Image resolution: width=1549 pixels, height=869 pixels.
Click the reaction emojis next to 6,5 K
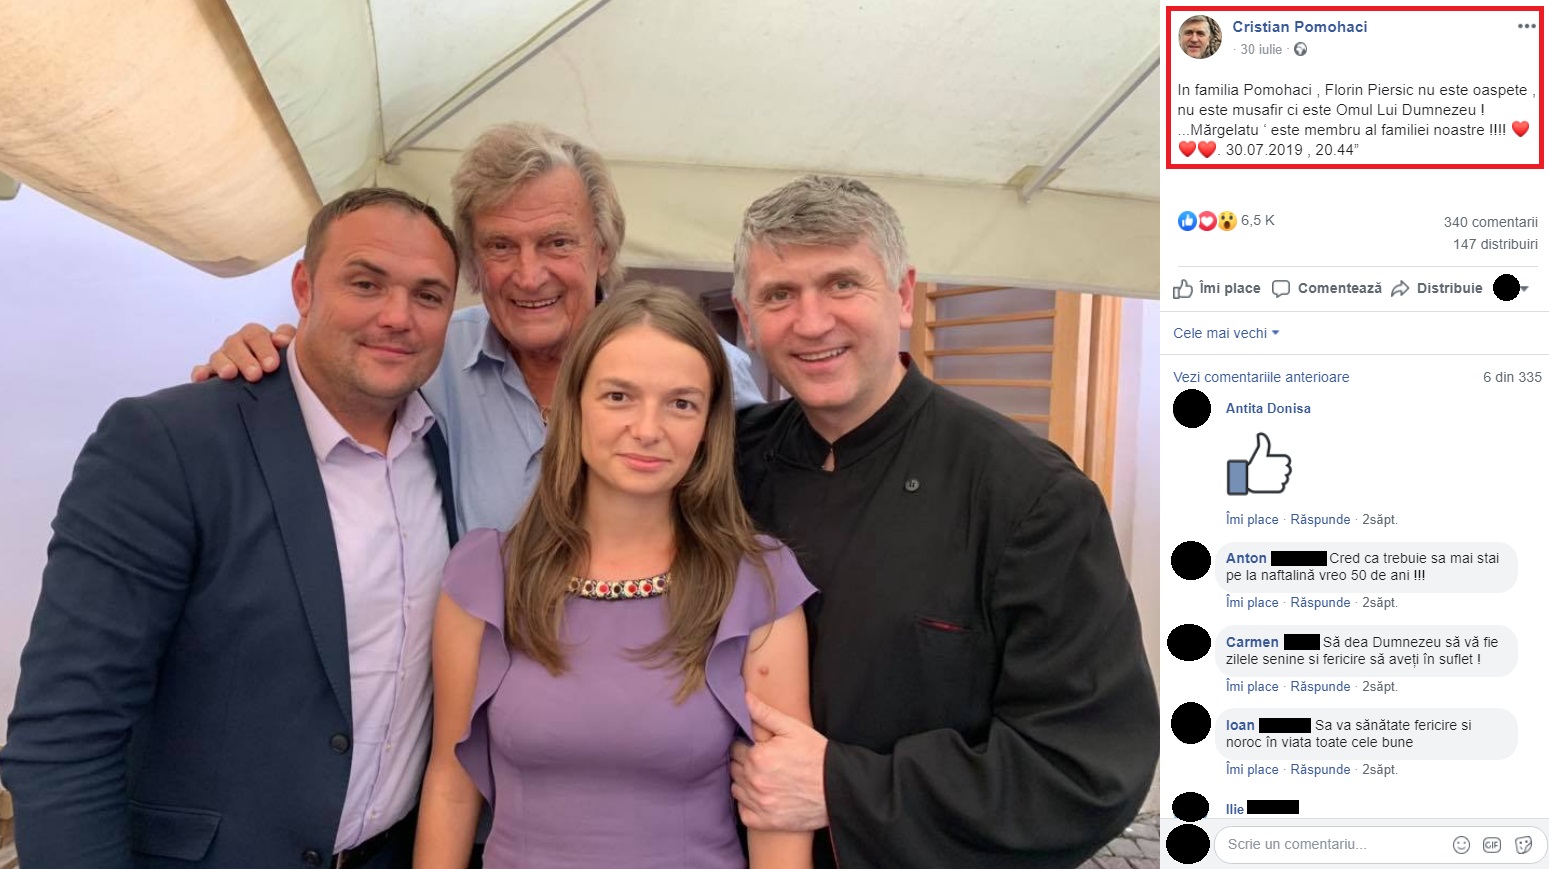pyautogui.click(x=1207, y=221)
